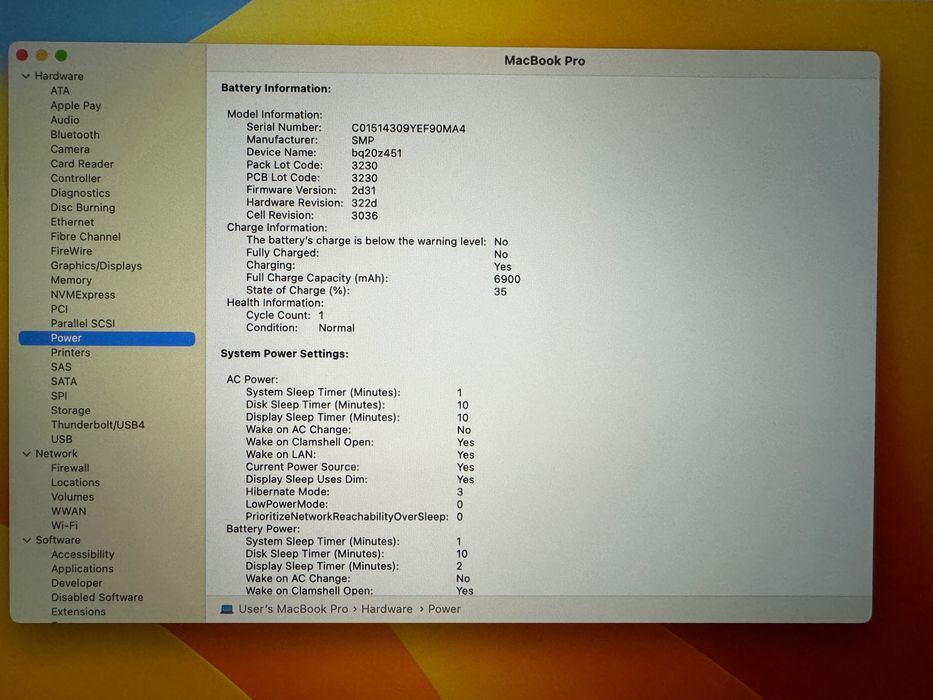Select Parallel SCSI in sidebar
933x700 pixels.
(x=83, y=323)
